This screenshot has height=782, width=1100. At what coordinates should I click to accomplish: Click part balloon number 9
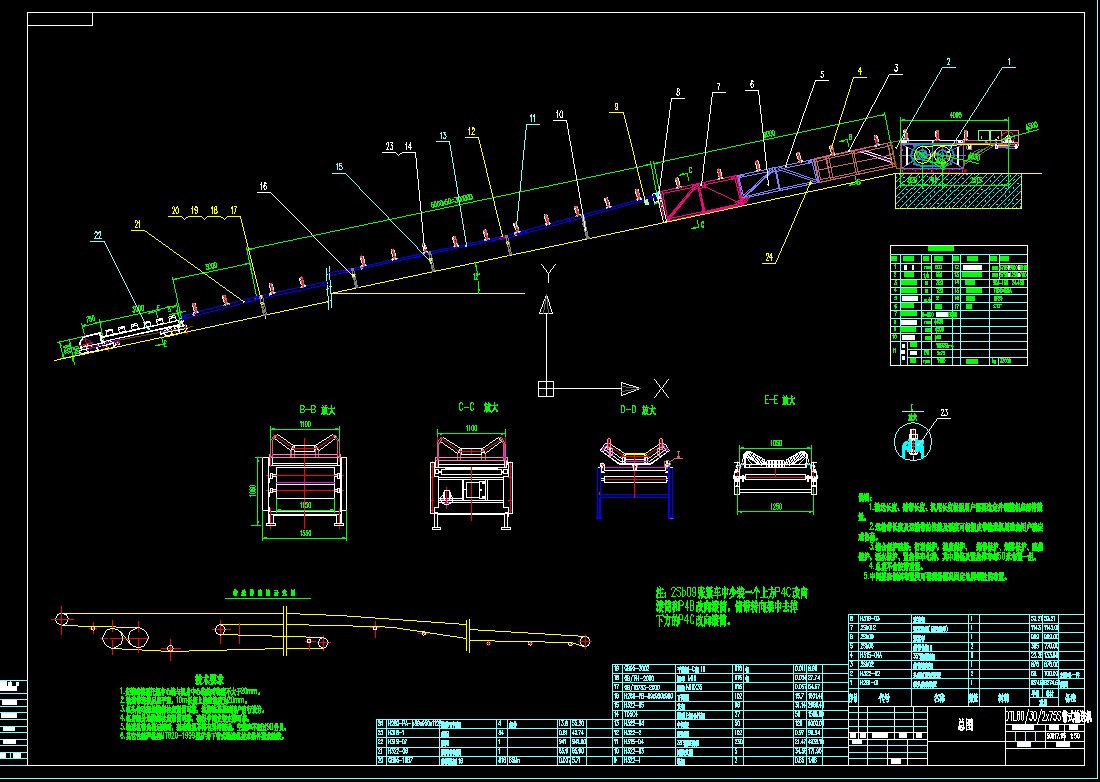(x=617, y=106)
